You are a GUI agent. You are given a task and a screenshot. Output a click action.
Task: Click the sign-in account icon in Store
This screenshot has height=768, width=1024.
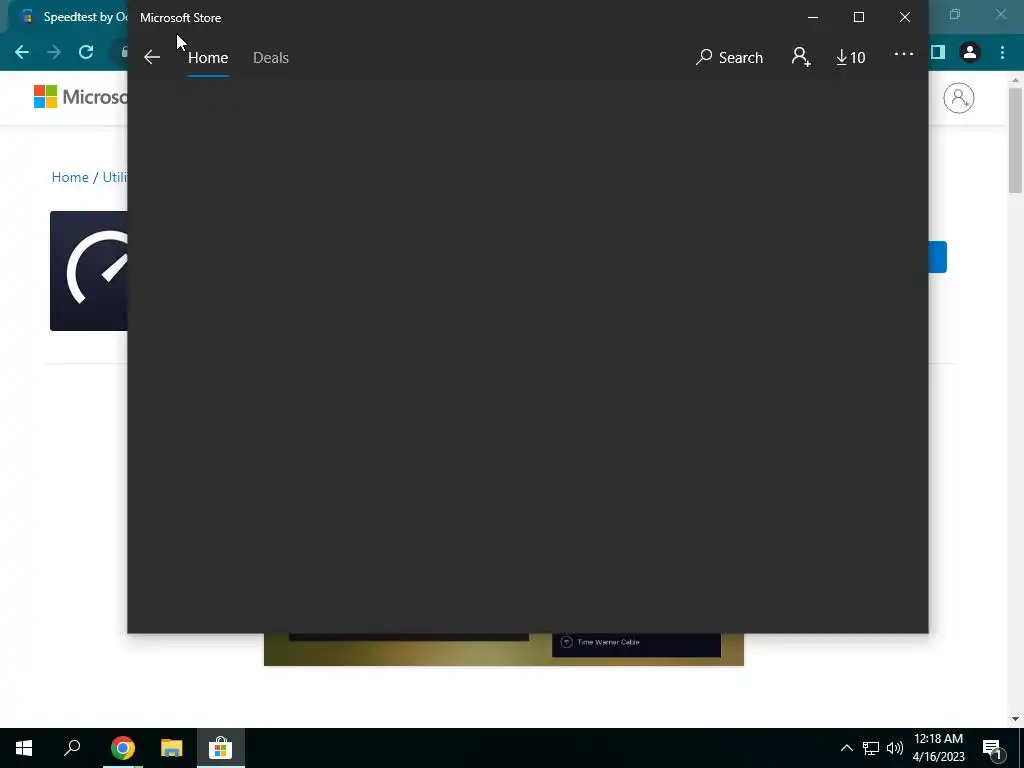pos(801,57)
